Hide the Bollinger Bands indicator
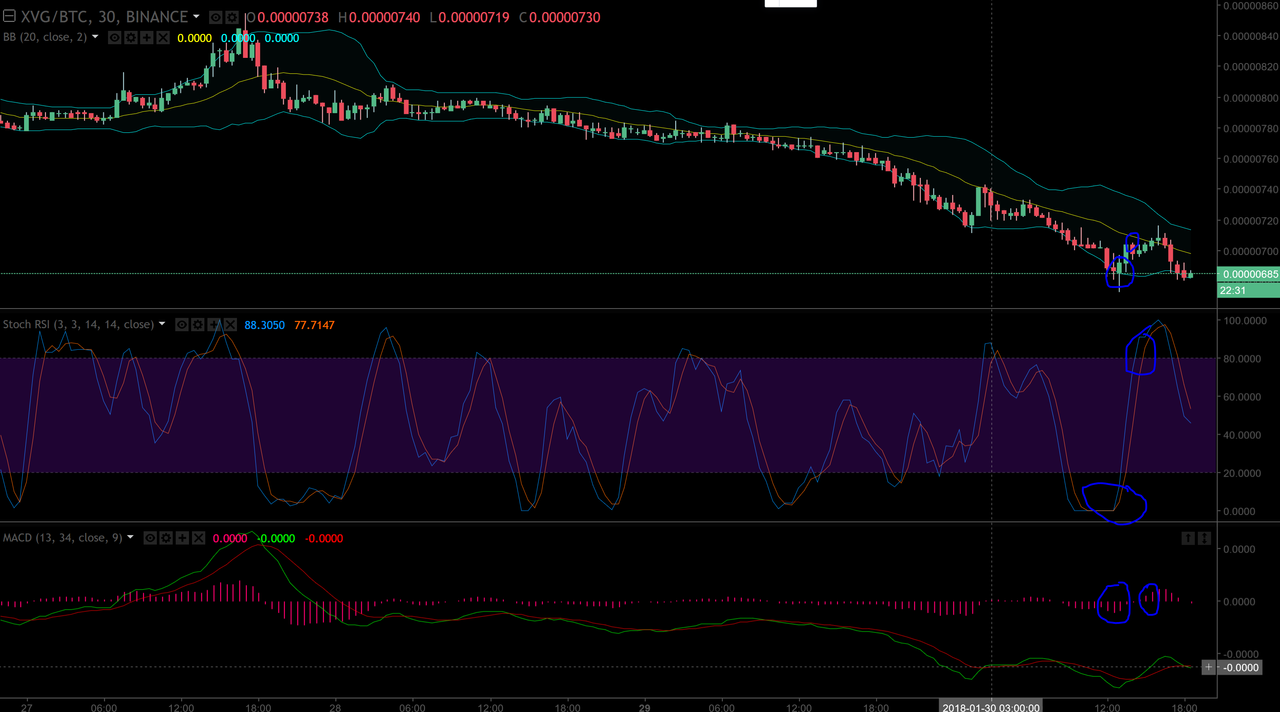Viewport: 1280px width, 712px height. click(114, 38)
